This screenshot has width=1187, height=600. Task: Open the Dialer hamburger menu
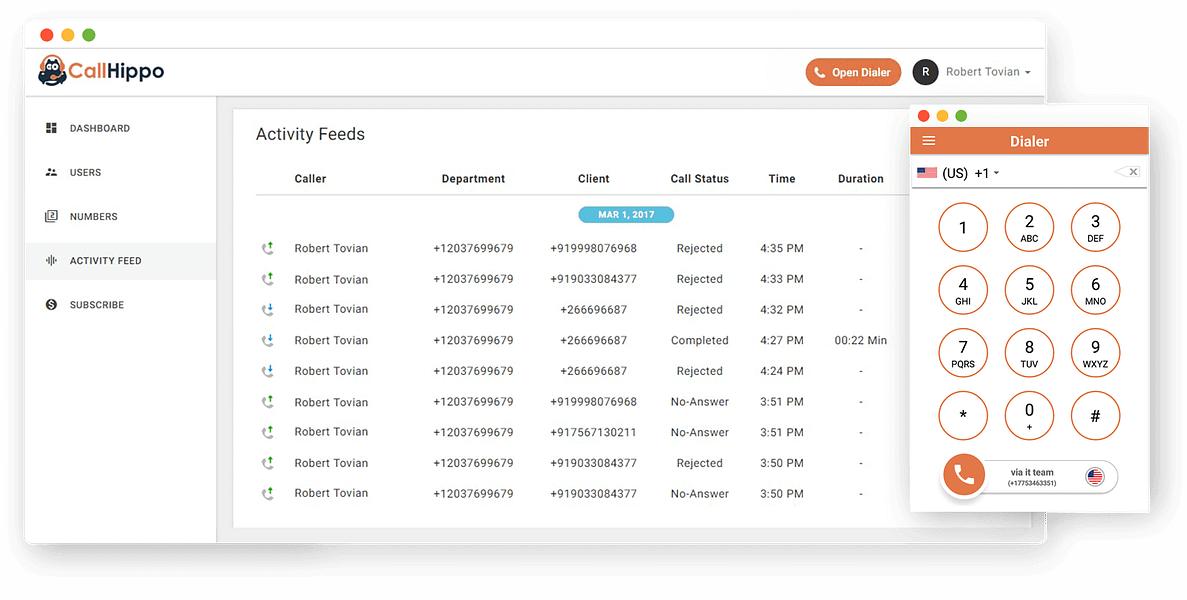coord(929,141)
